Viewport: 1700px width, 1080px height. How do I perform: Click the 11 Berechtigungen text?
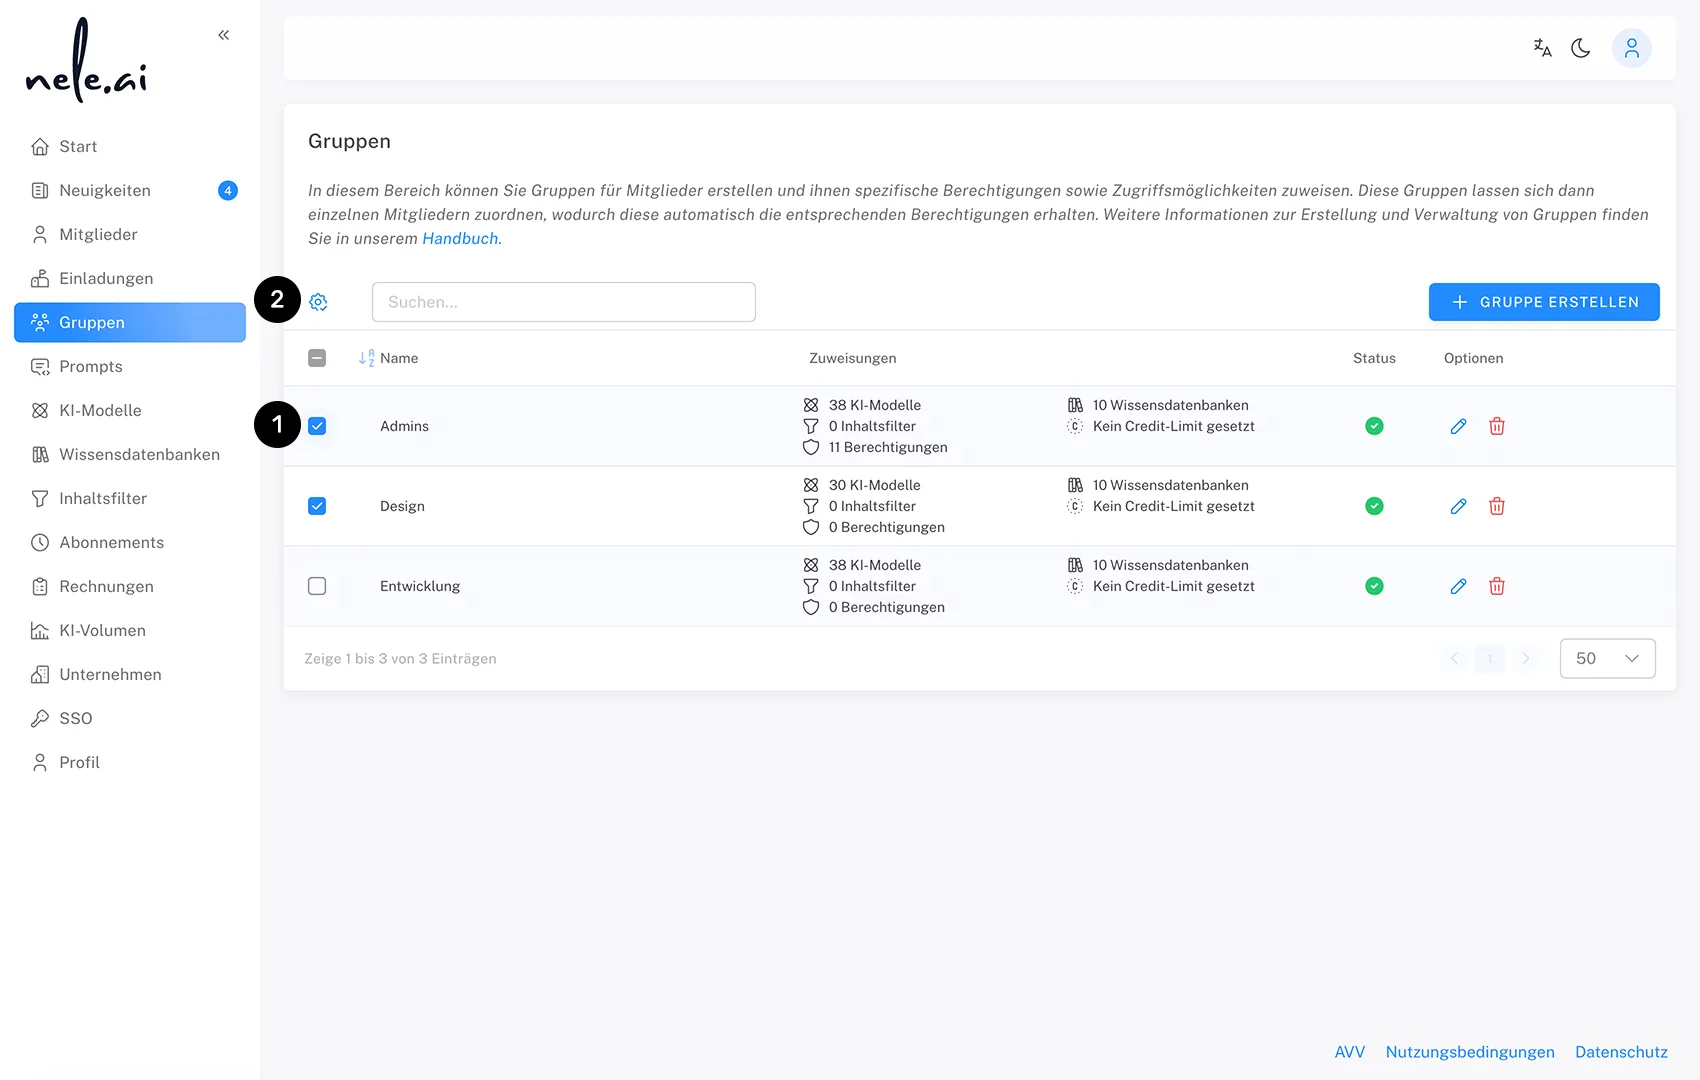click(888, 447)
